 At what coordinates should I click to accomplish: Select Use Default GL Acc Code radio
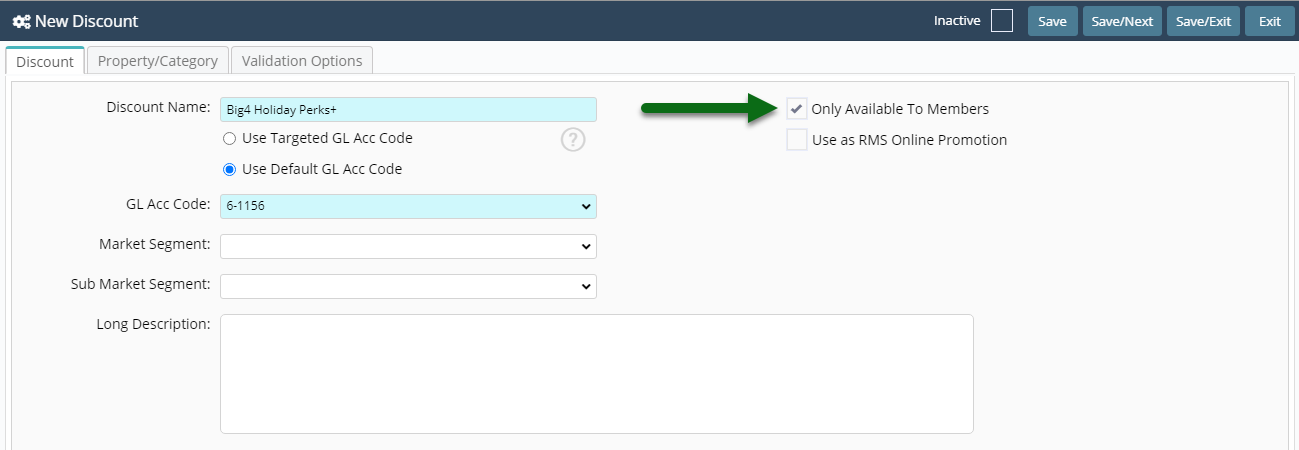click(x=229, y=169)
